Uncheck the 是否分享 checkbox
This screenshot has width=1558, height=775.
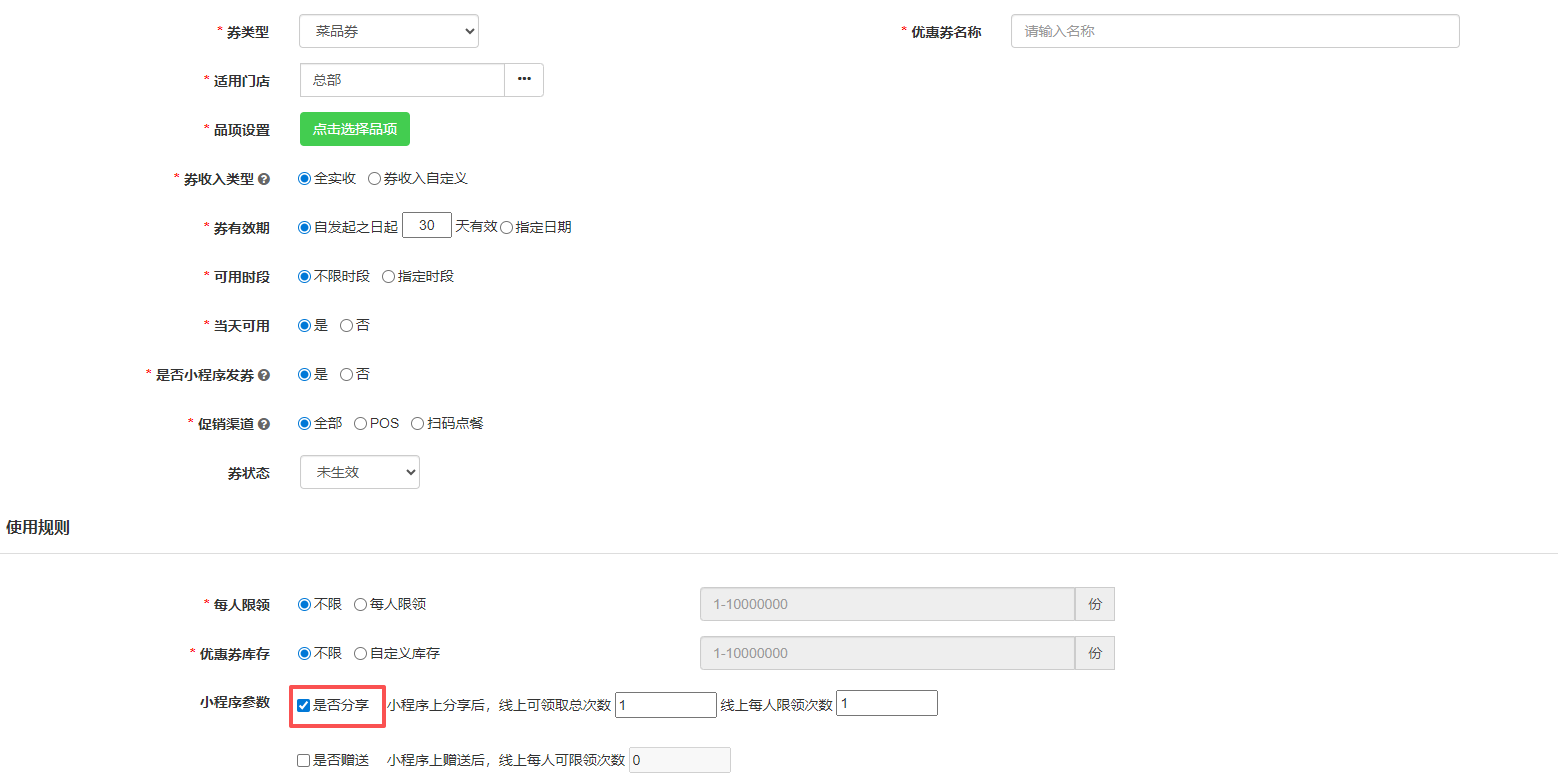coord(304,705)
